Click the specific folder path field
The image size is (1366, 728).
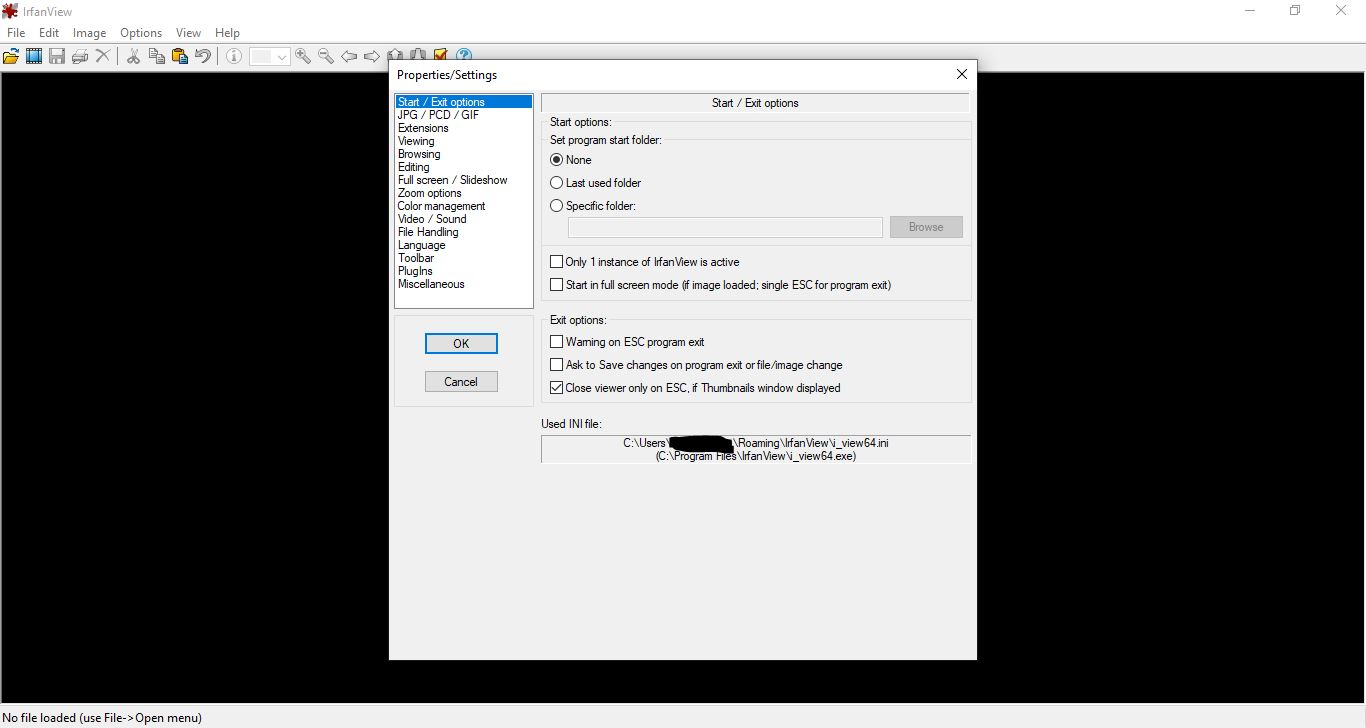(x=725, y=227)
